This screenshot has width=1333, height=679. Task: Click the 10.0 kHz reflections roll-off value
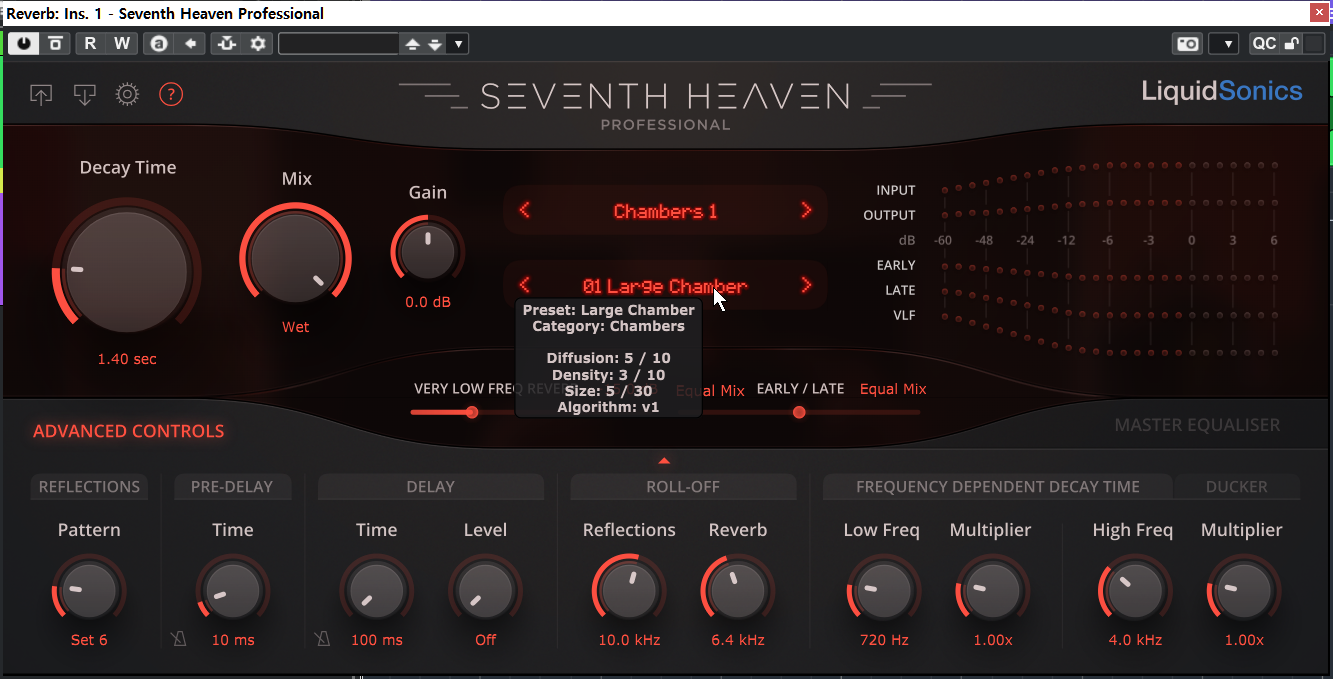(x=629, y=640)
